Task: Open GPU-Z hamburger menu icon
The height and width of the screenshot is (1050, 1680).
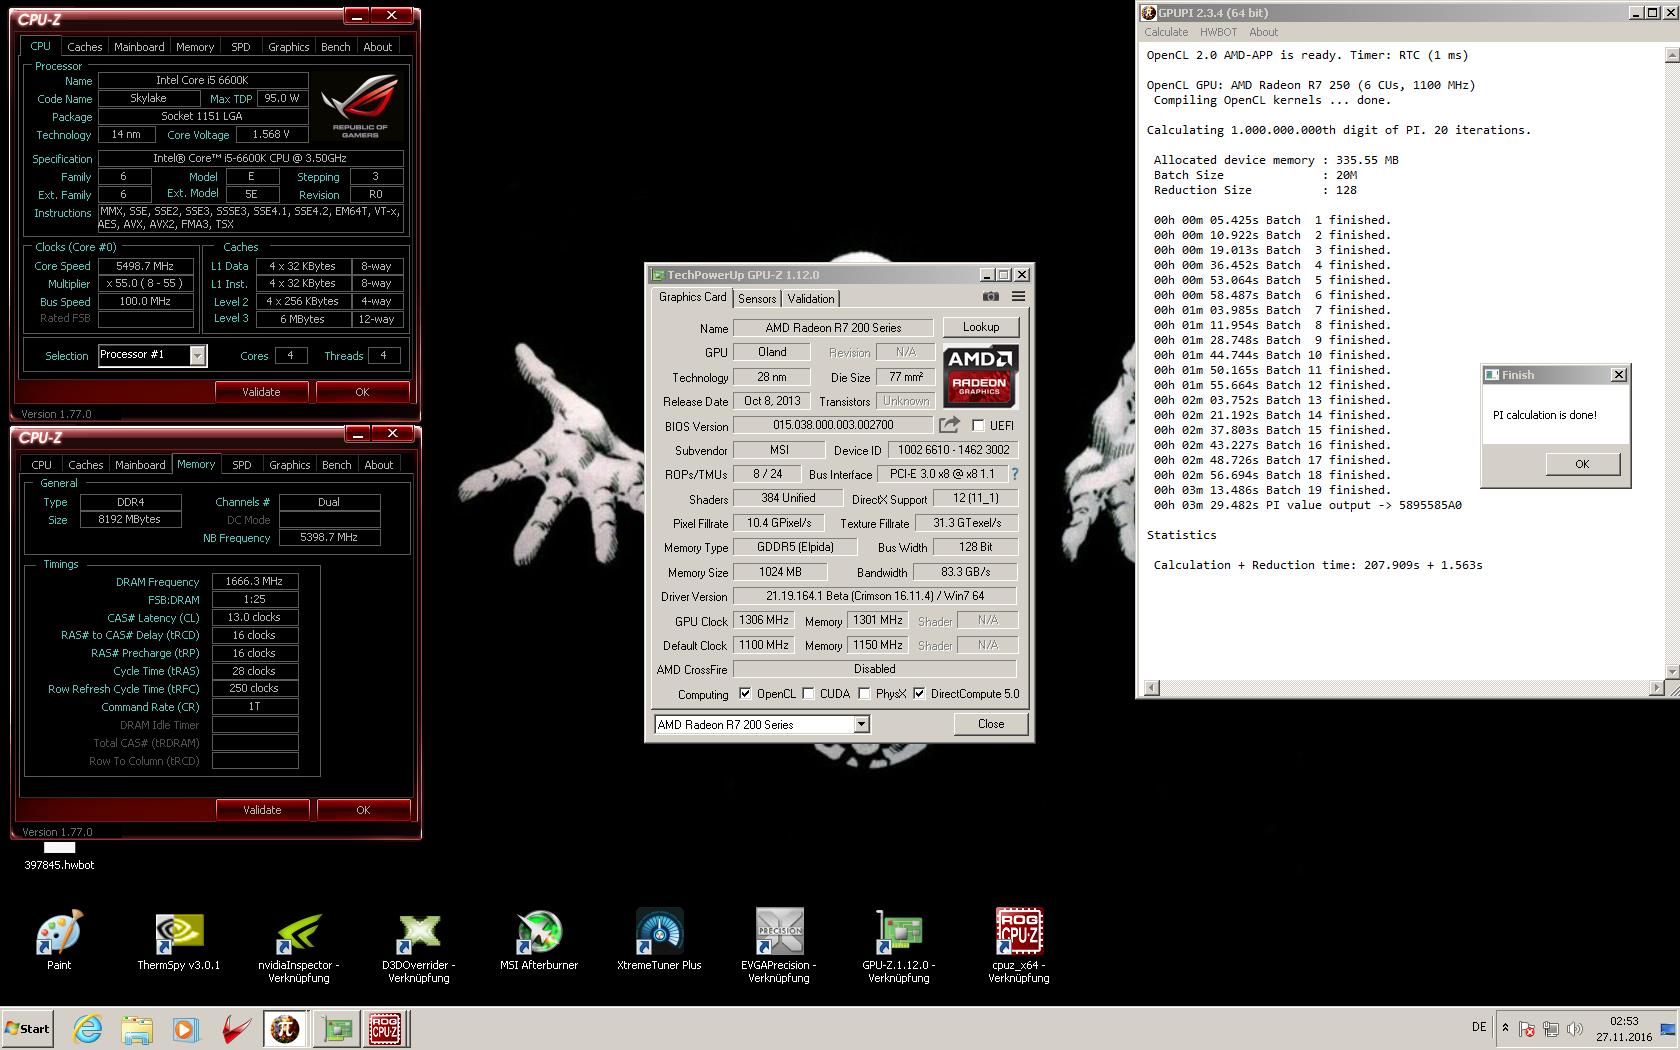Action: click(1018, 296)
